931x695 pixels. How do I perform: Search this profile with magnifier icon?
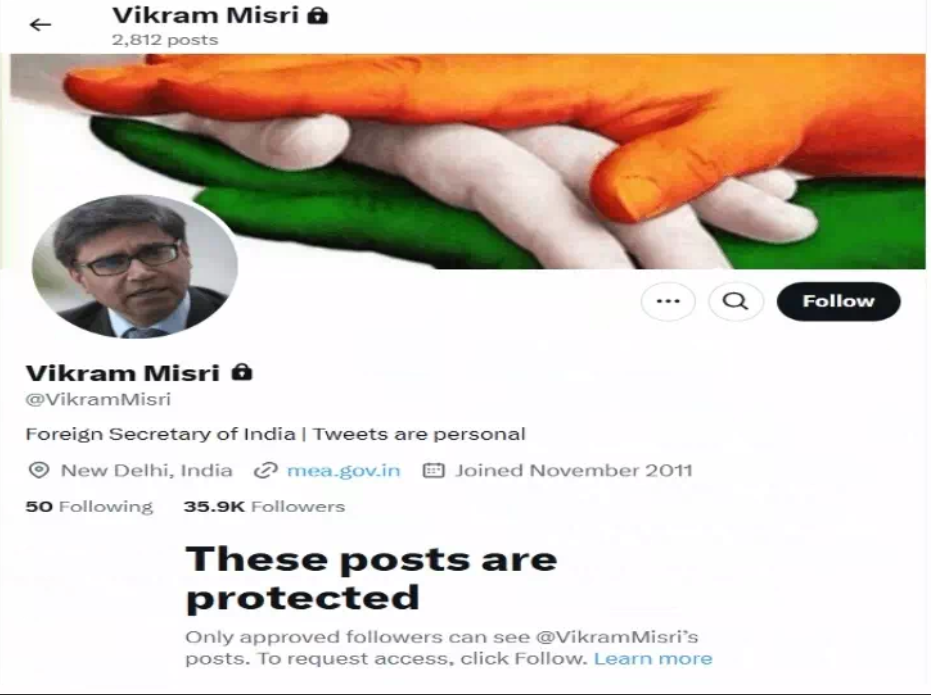[735, 302]
